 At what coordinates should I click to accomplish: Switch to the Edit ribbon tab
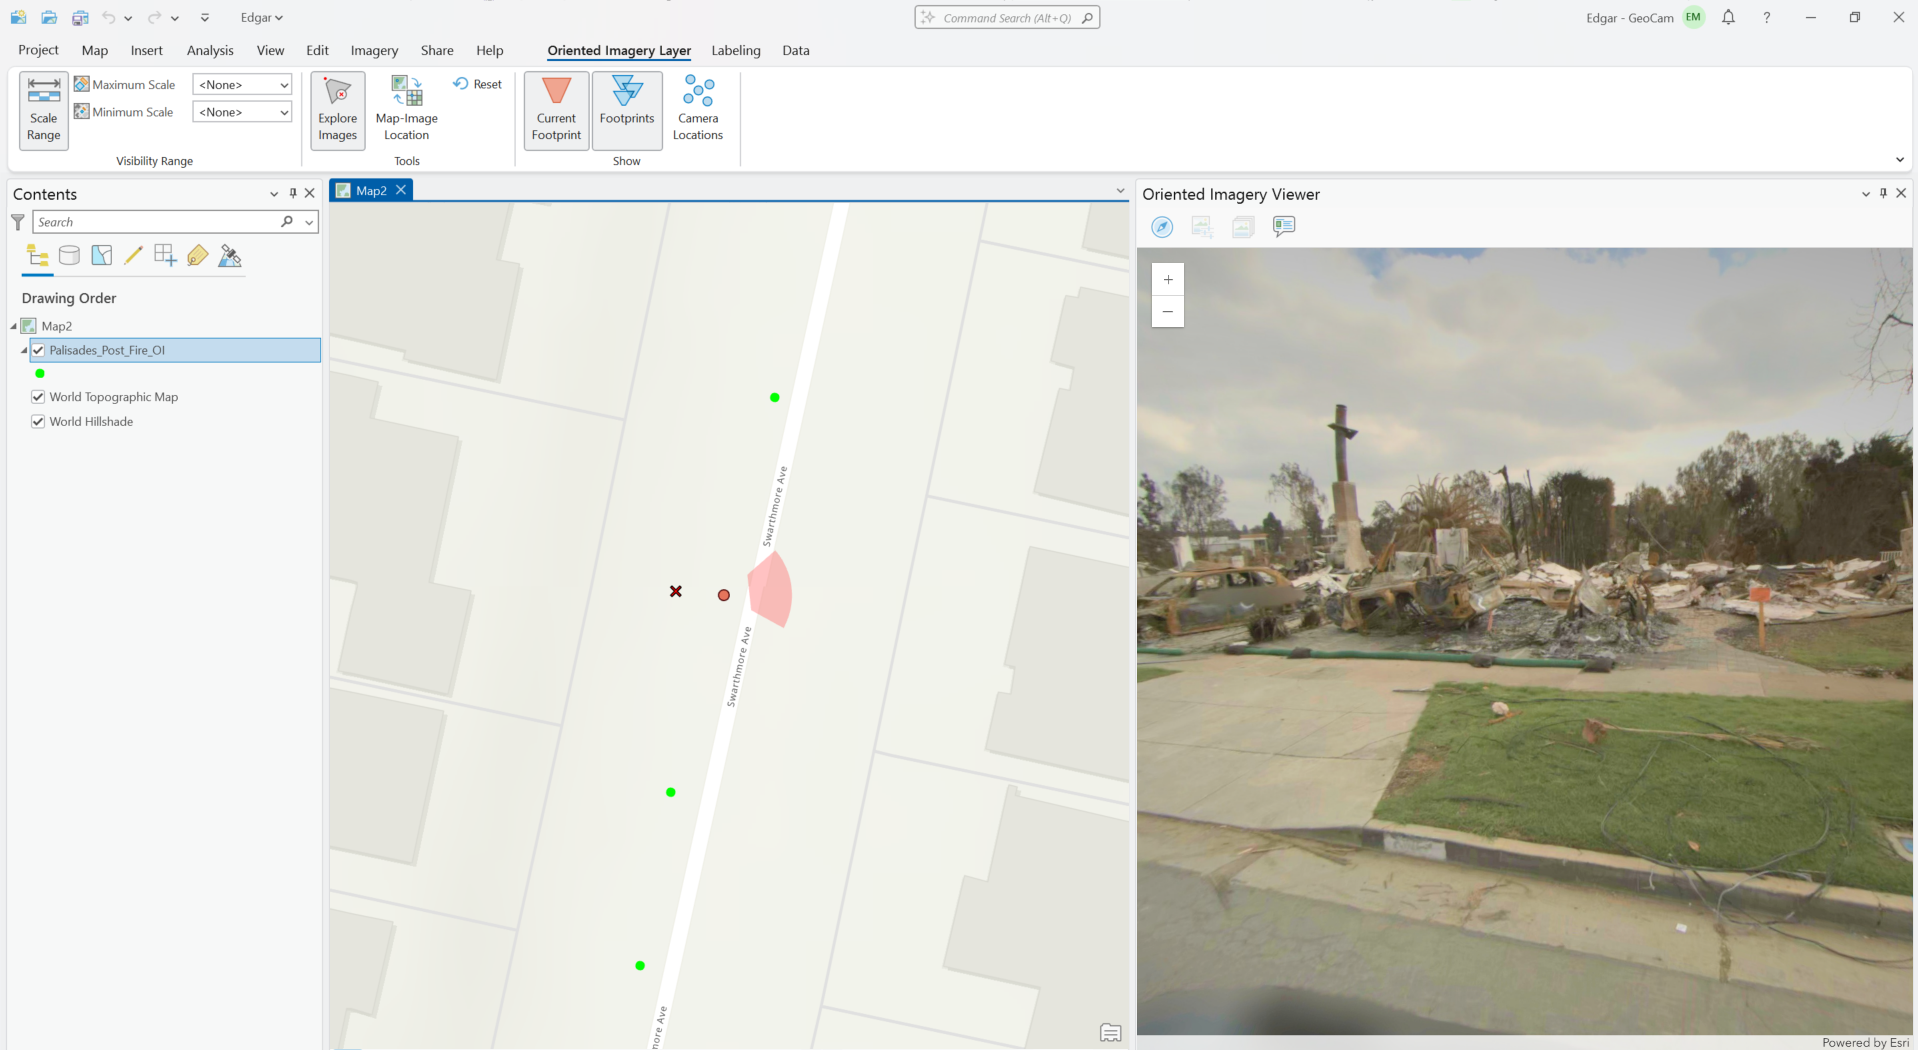317,50
